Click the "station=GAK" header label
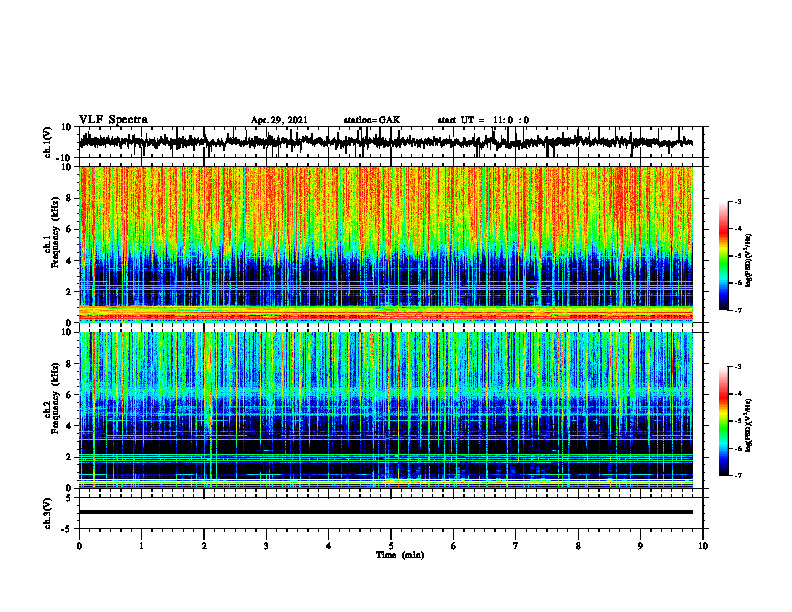Screen dimensions: 792x612 [x=372, y=120]
